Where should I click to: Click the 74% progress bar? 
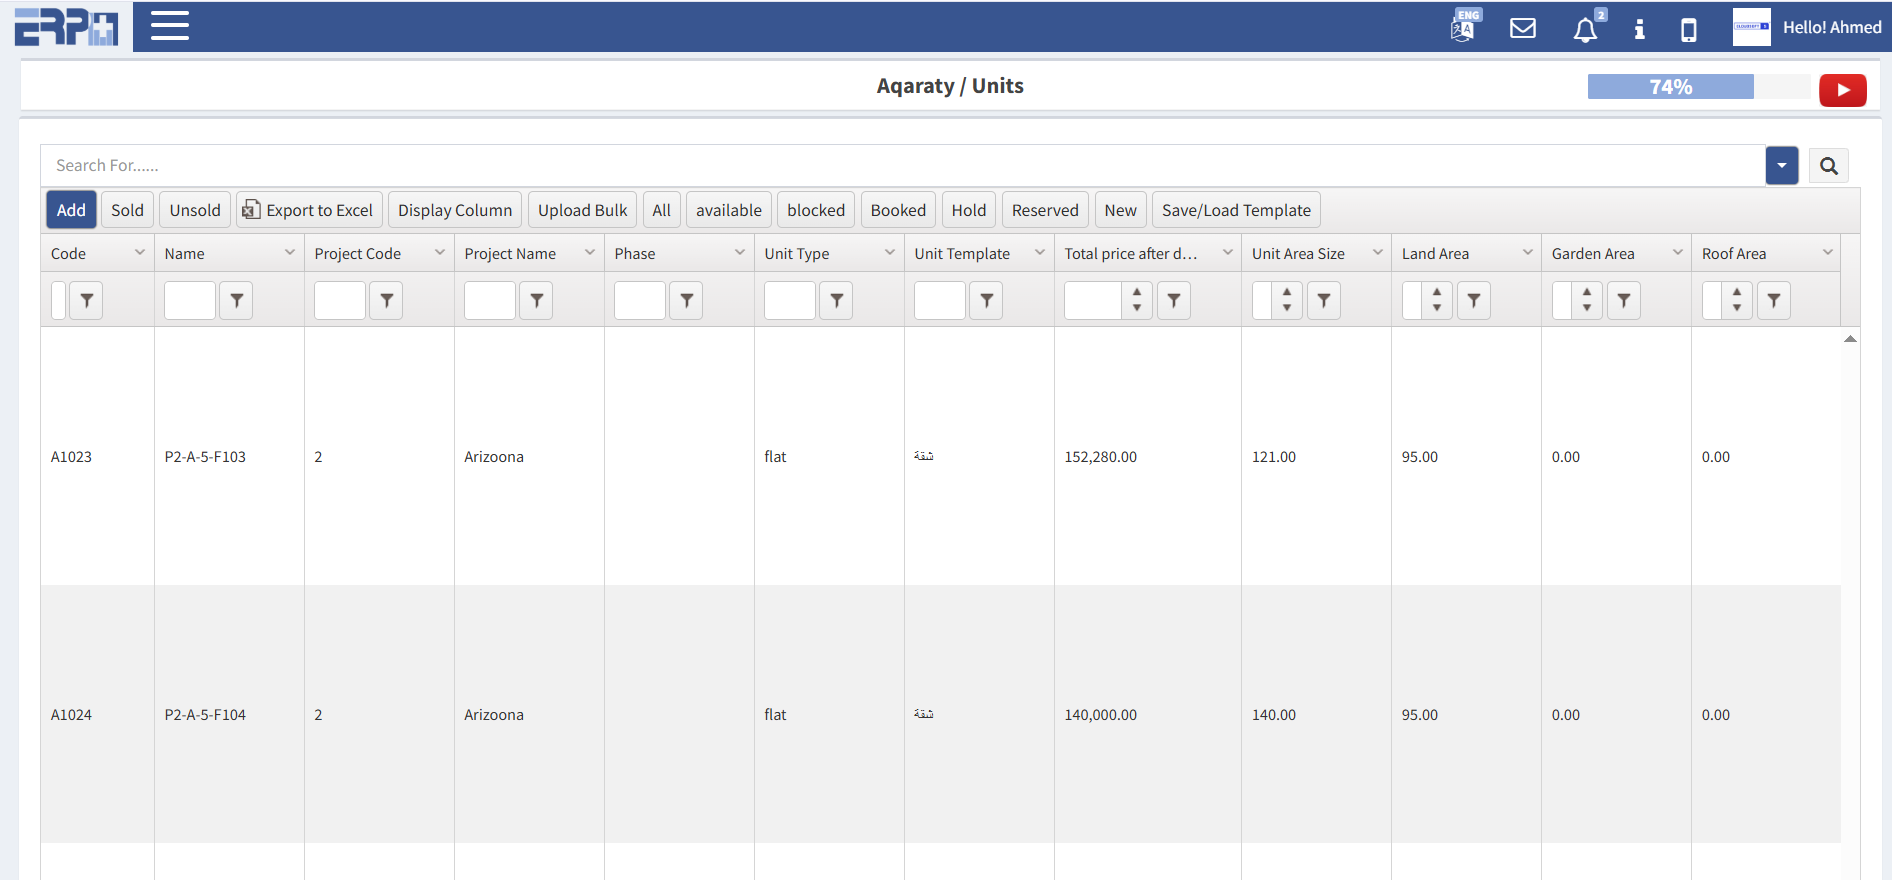pyautogui.click(x=1670, y=87)
